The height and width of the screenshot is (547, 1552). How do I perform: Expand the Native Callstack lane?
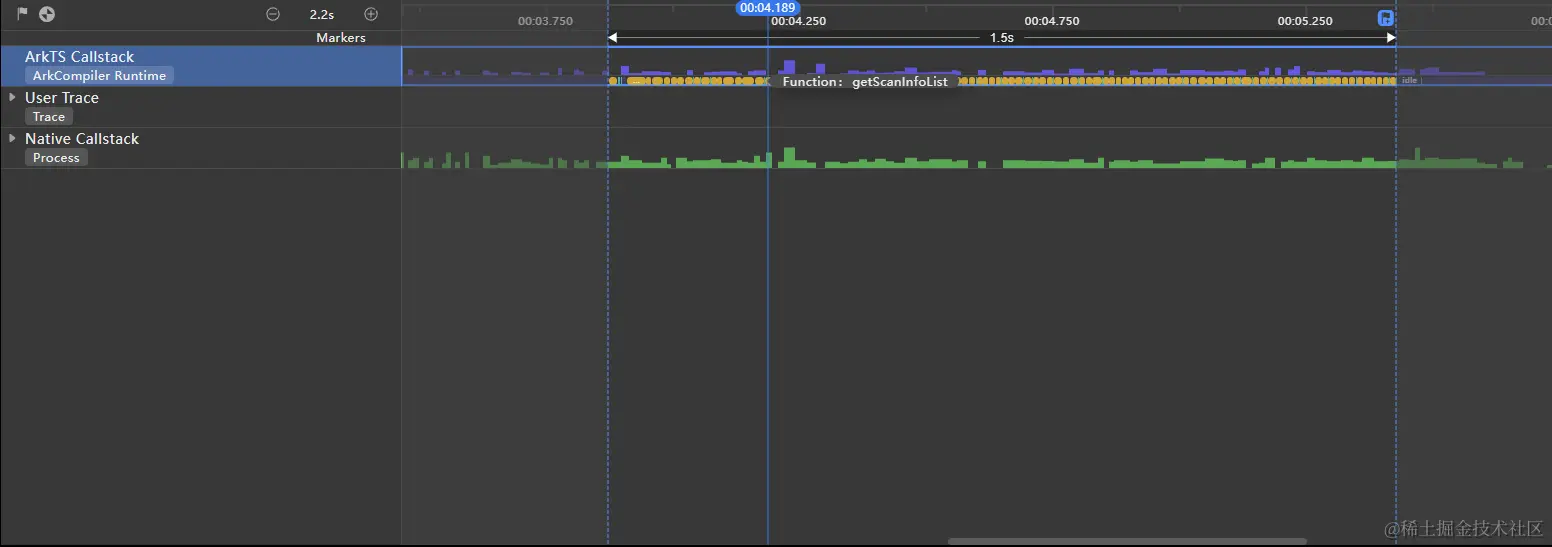(12, 138)
